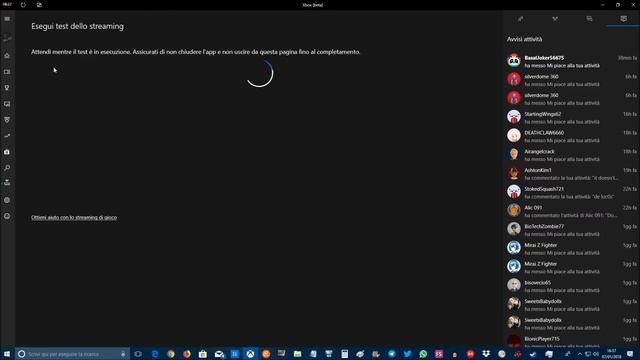Open Twitter from the taskbar

point(407,354)
